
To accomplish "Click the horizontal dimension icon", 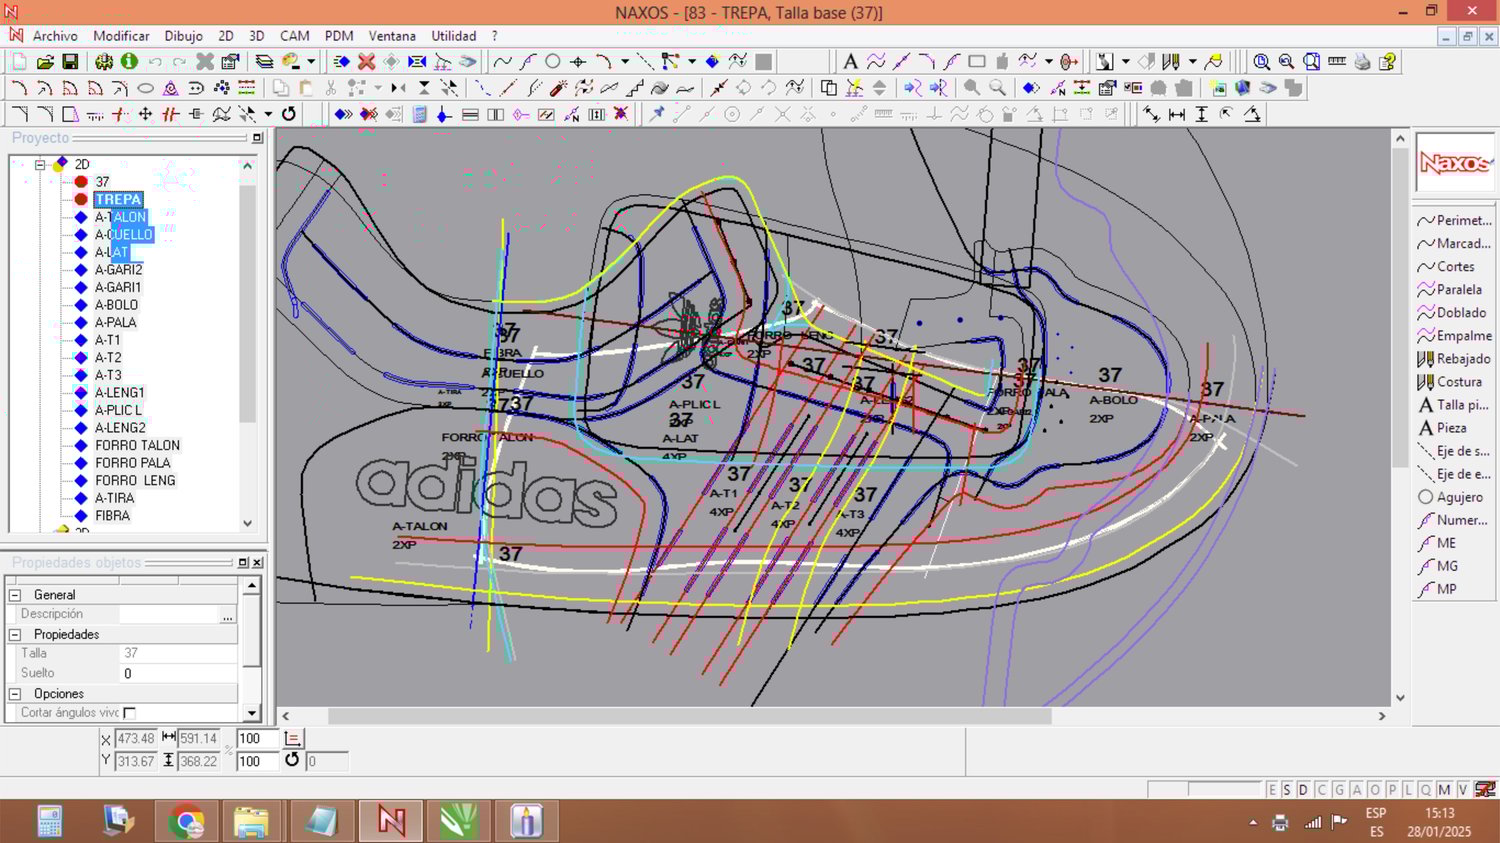I will [1177, 114].
